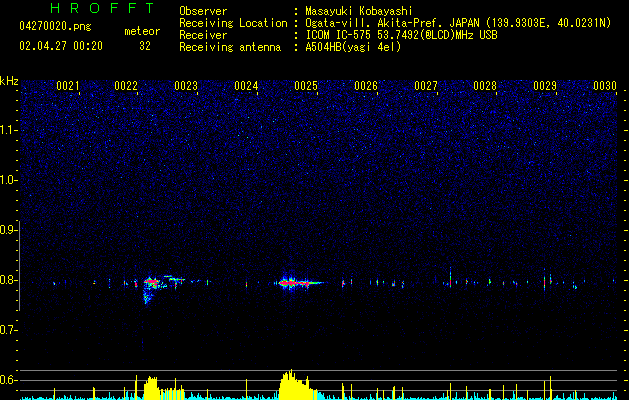The width and height of the screenshot is (629, 400).
Task: Click the 0025 time marker
Action: pyautogui.click(x=306, y=86)
